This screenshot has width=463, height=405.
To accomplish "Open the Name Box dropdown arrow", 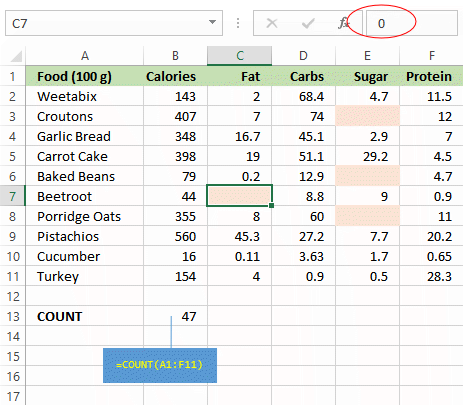I will (212, 22).
